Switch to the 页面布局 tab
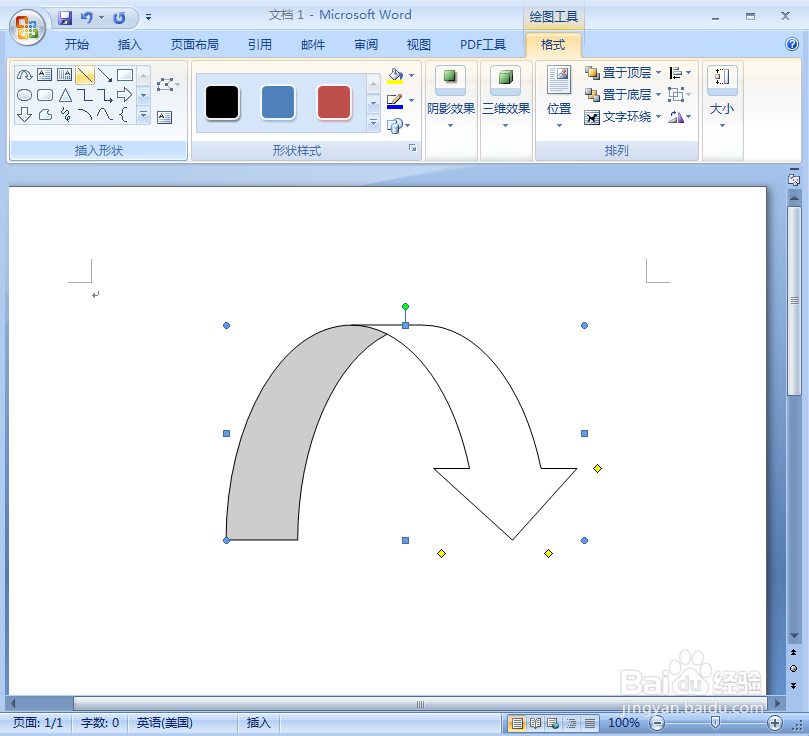 [195, 45]
